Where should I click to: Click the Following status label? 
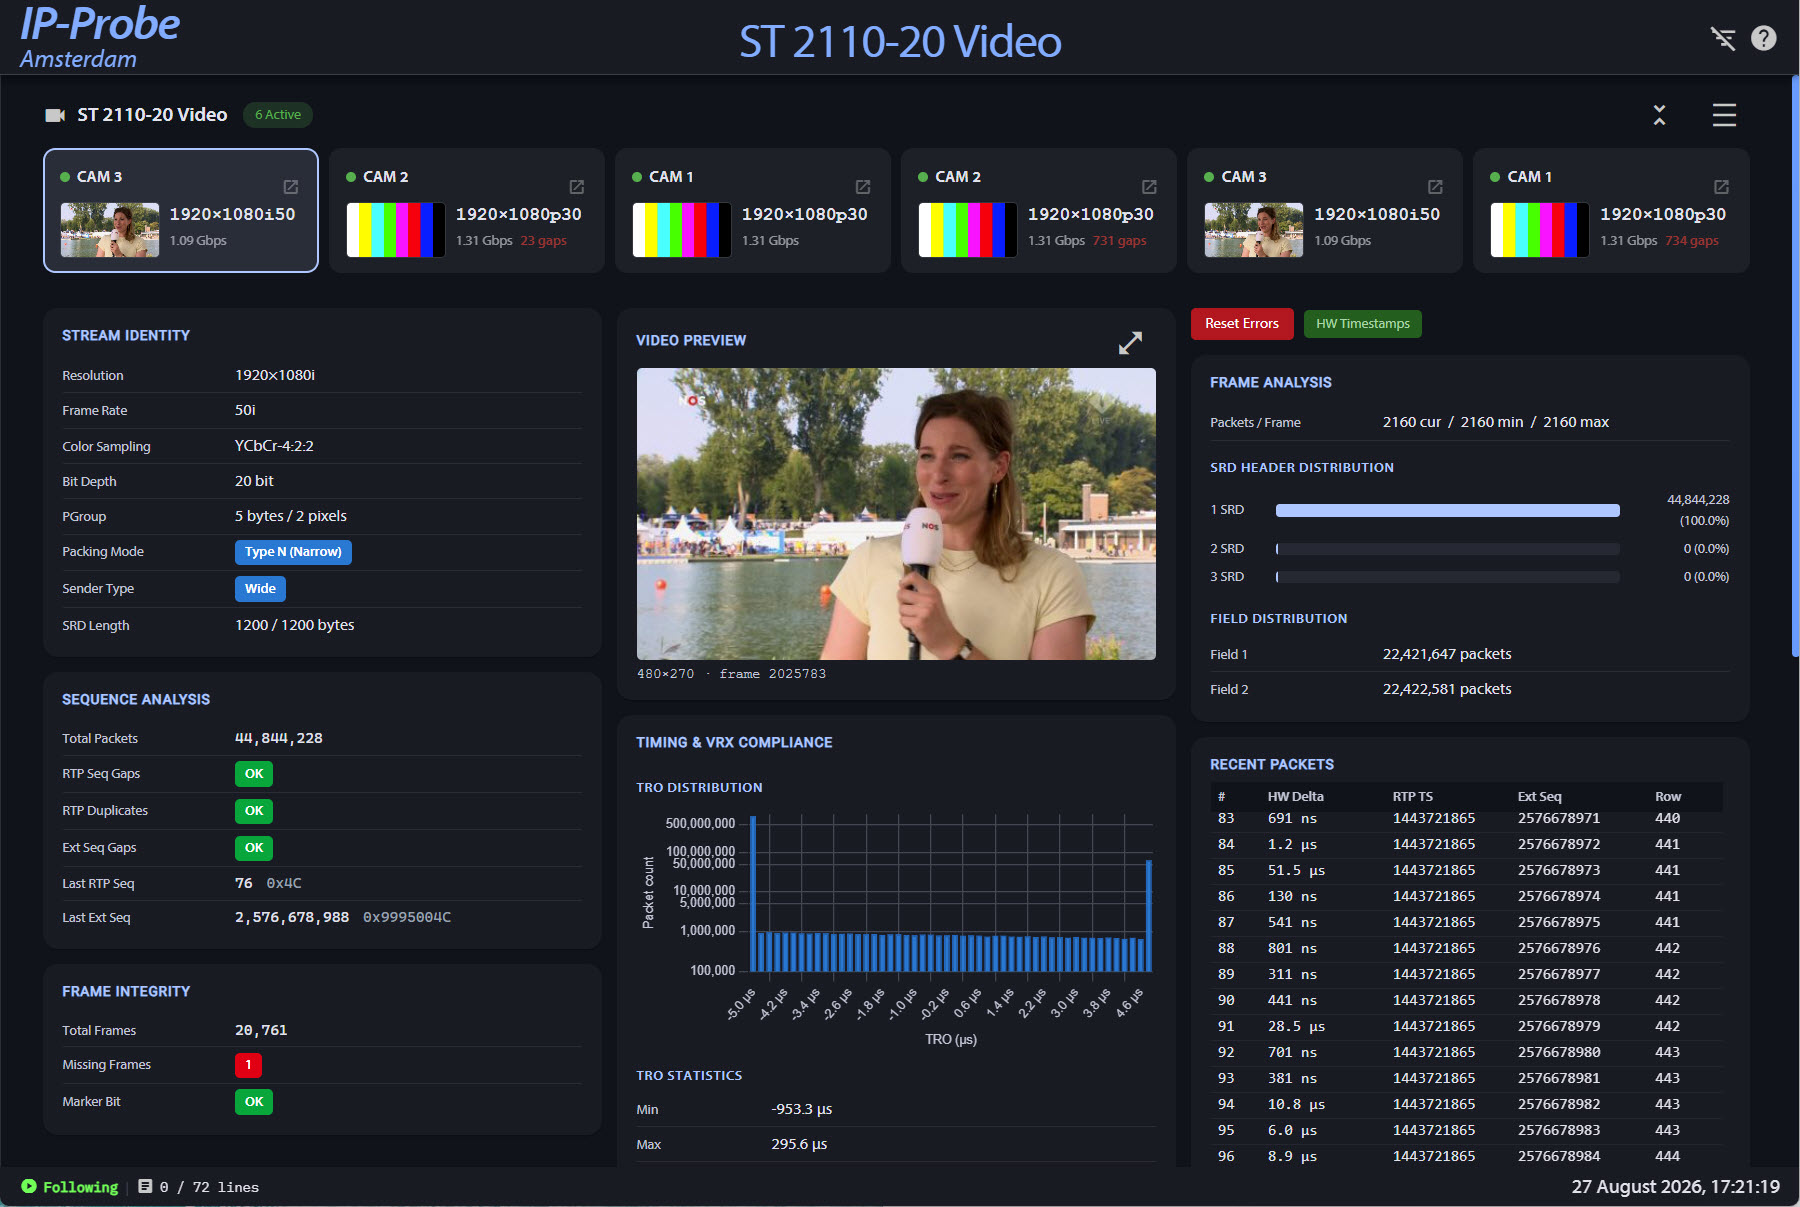(x=80, y=1187)
